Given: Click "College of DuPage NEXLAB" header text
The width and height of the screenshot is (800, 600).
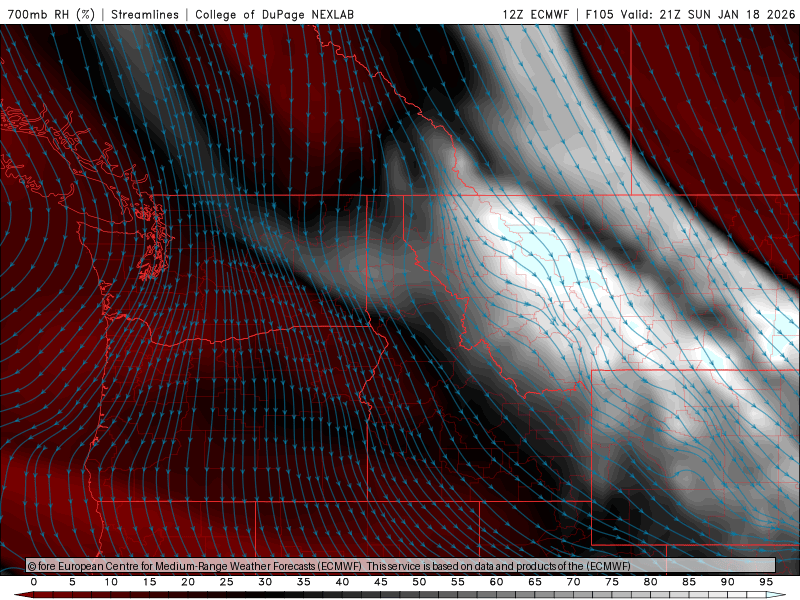Looking at the screenshot, I should (274, 14).
